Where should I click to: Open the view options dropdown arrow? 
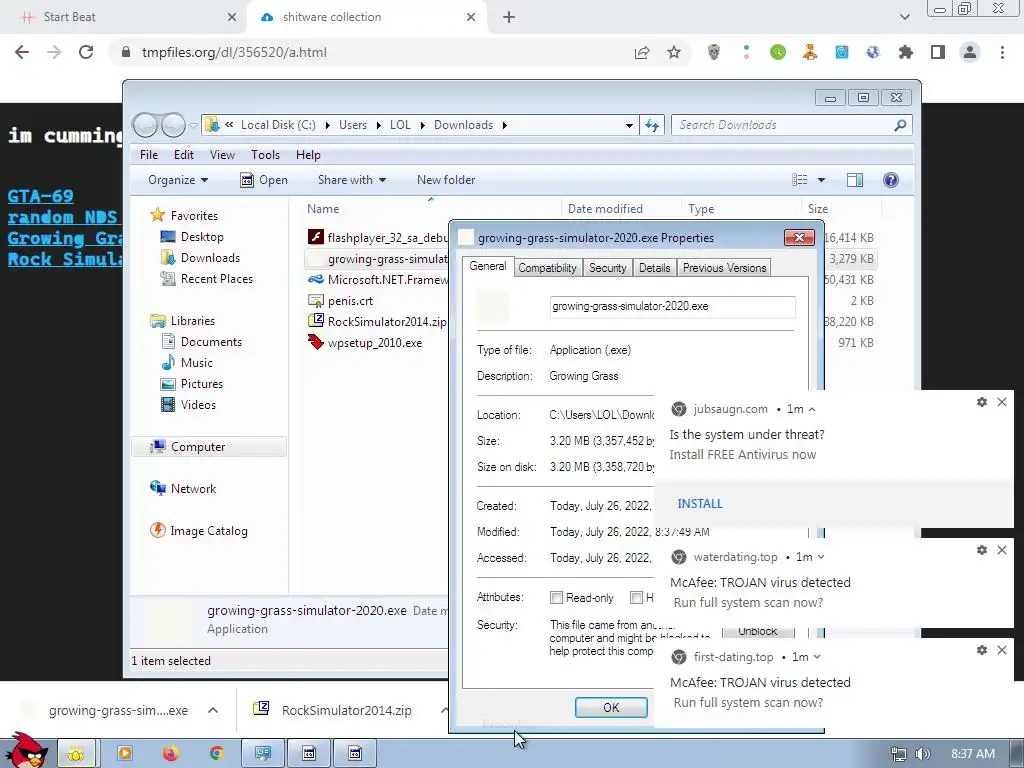point(821,180)
